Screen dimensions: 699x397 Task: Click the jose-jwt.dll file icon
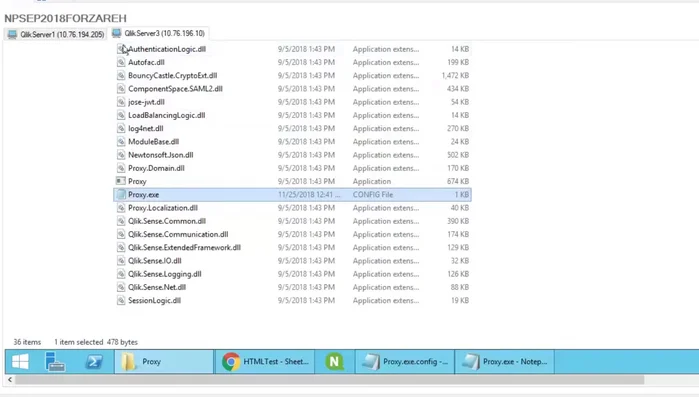[121, 102]
